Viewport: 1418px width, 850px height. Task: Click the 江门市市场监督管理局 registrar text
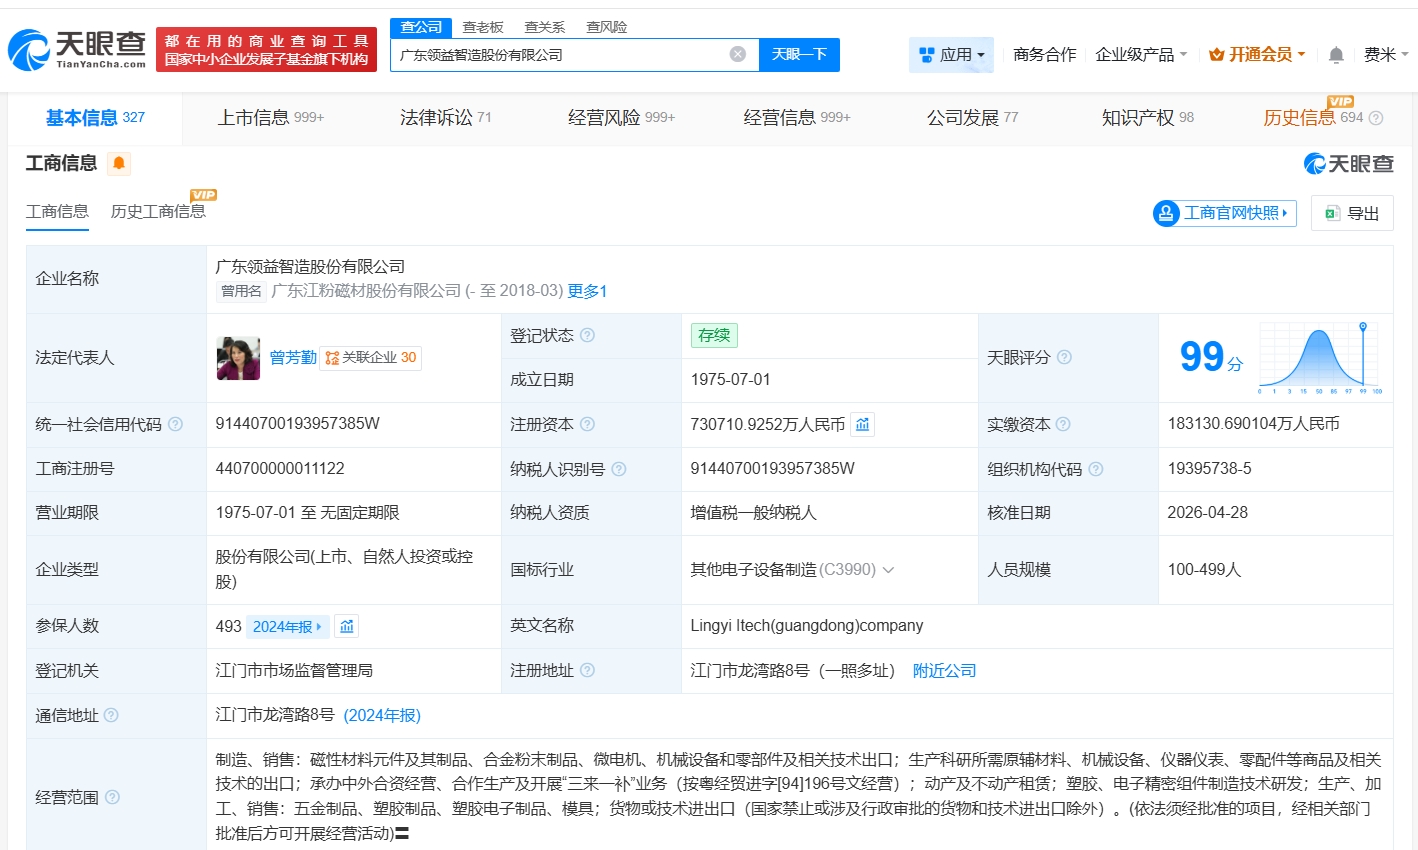click(x=294, y=671)
